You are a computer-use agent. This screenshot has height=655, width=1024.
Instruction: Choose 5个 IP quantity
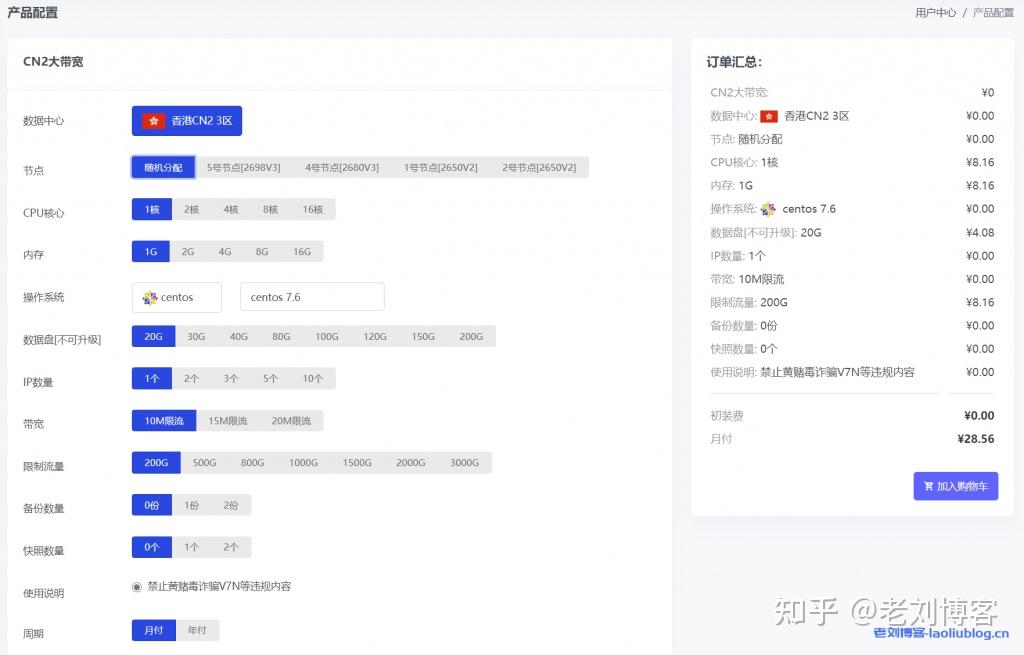pos(270,379)
